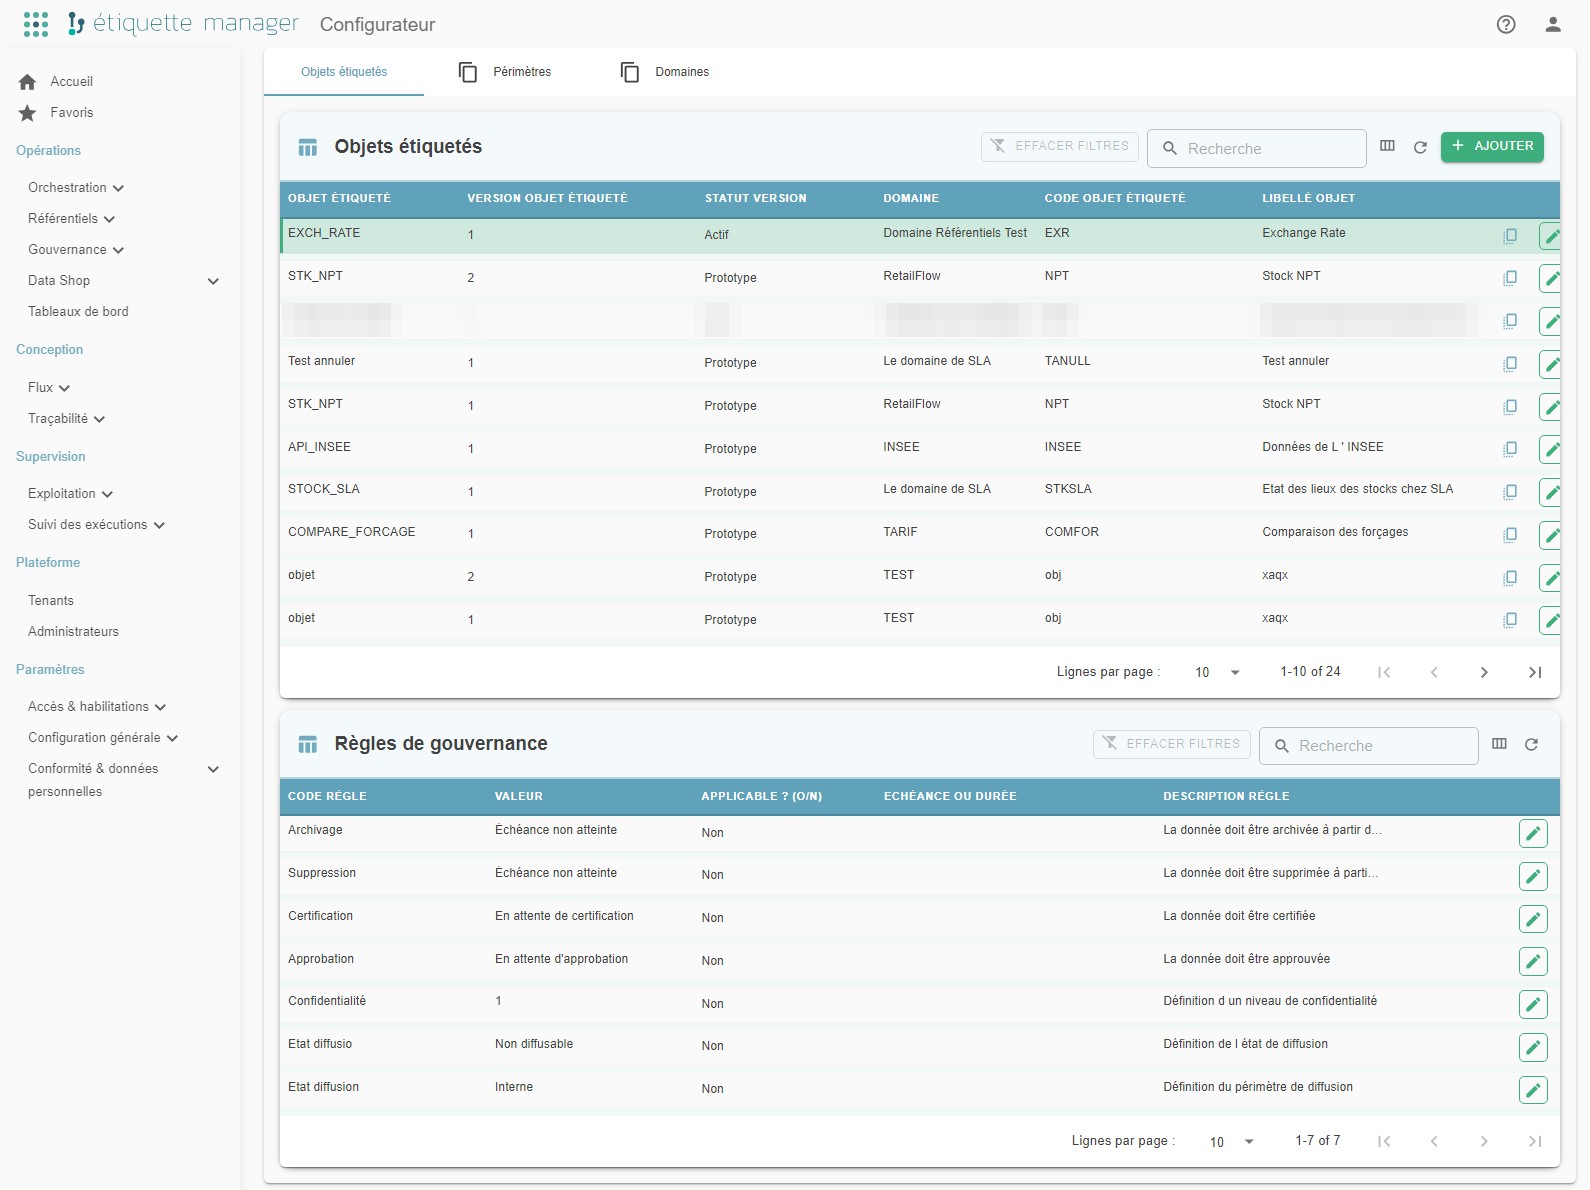Click the étiquette manager logo

click(x=183, y=23)
